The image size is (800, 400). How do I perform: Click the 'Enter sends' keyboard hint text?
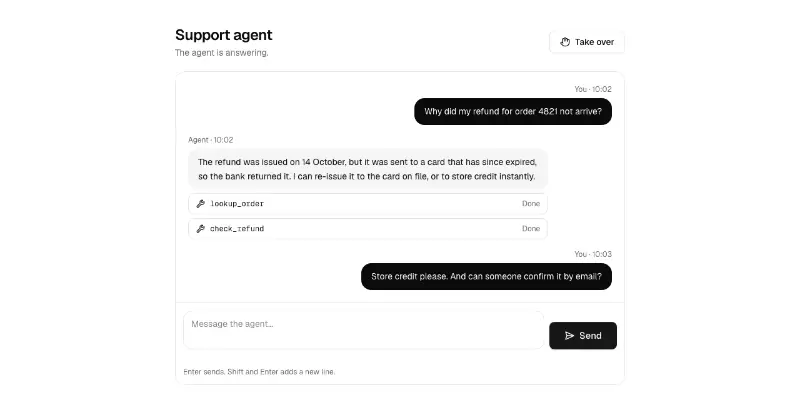tap(259, 372)
